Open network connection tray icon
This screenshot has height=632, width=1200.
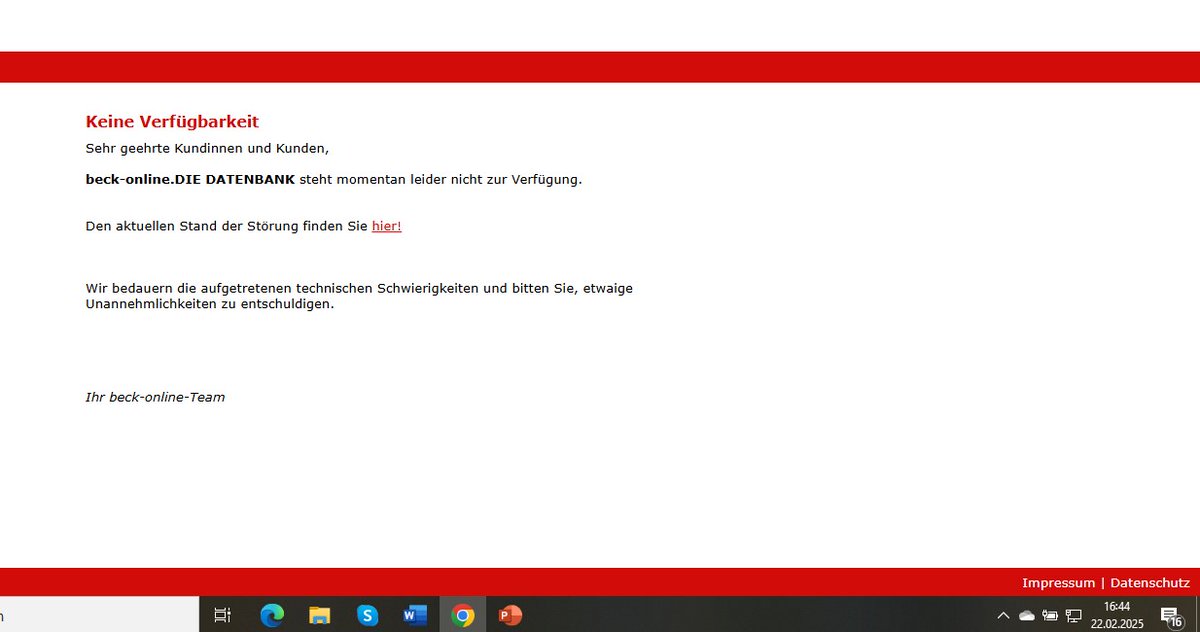coord(1074,615)
